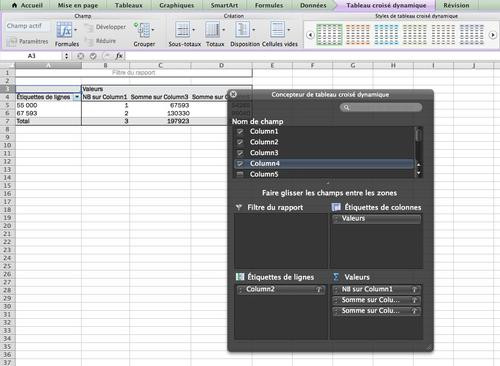Screen dimensions: 500x366
Task: Apply the orange pivot table style
Action: point(358,35)
